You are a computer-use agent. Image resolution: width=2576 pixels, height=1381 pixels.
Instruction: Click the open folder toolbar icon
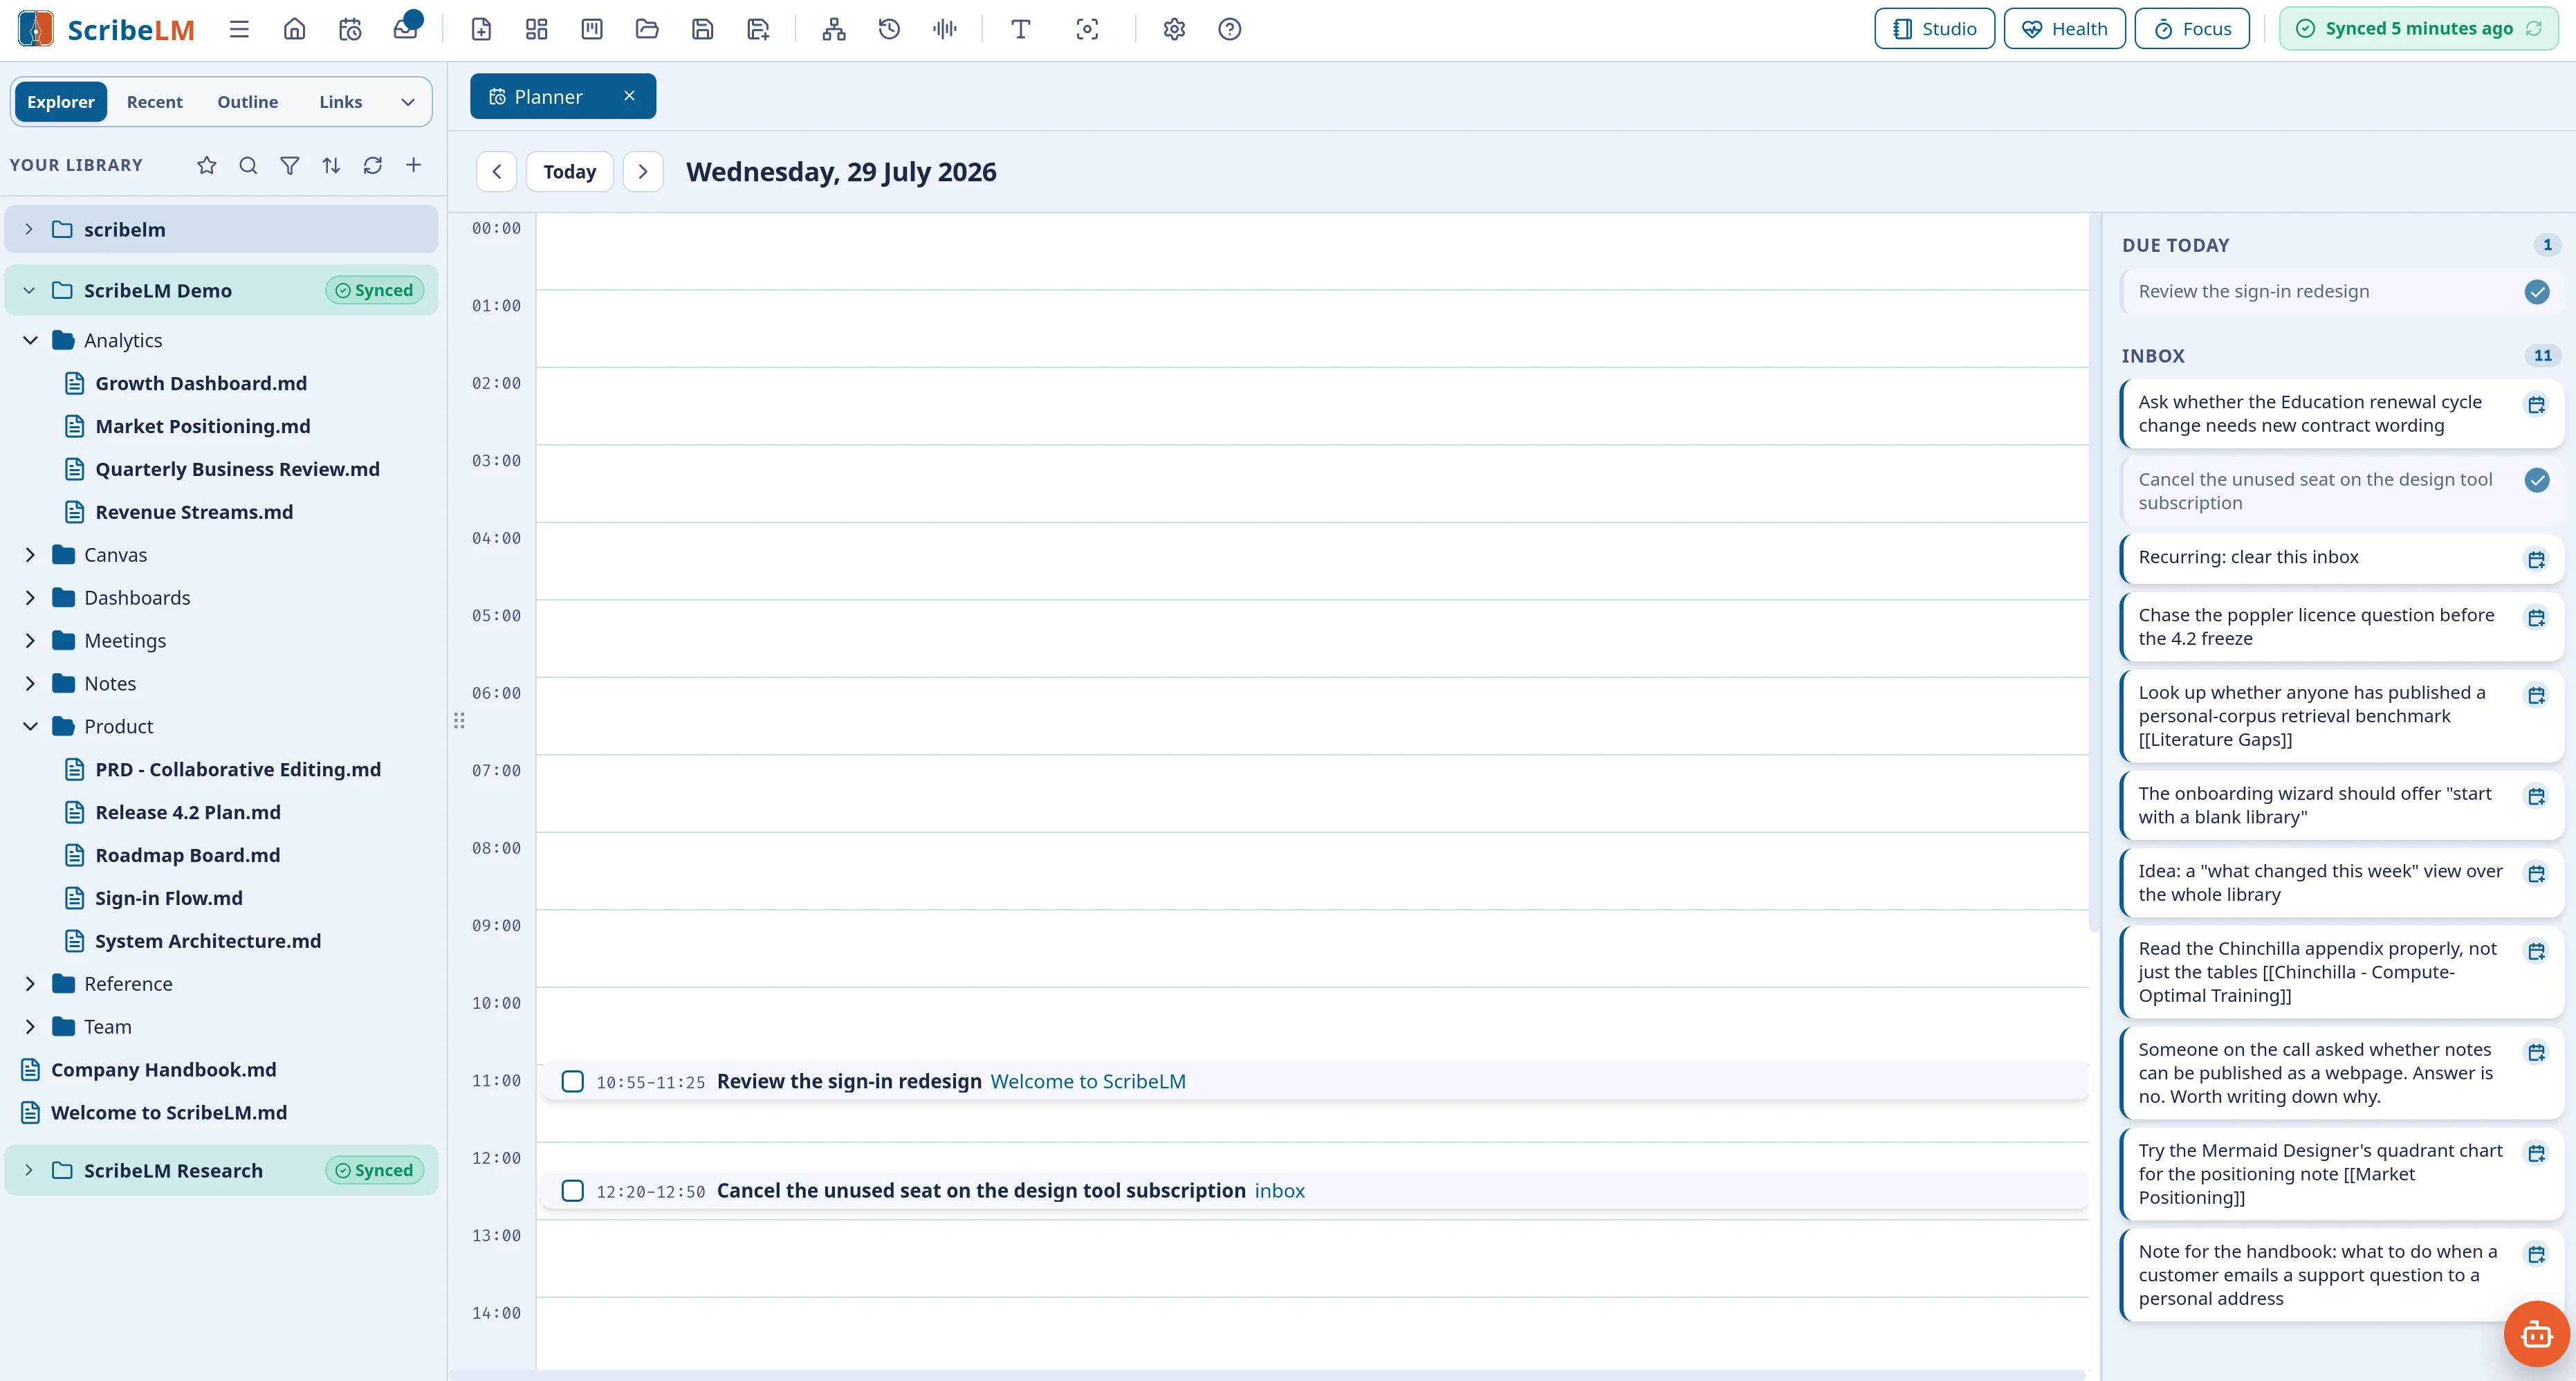(x=647, y=29)
